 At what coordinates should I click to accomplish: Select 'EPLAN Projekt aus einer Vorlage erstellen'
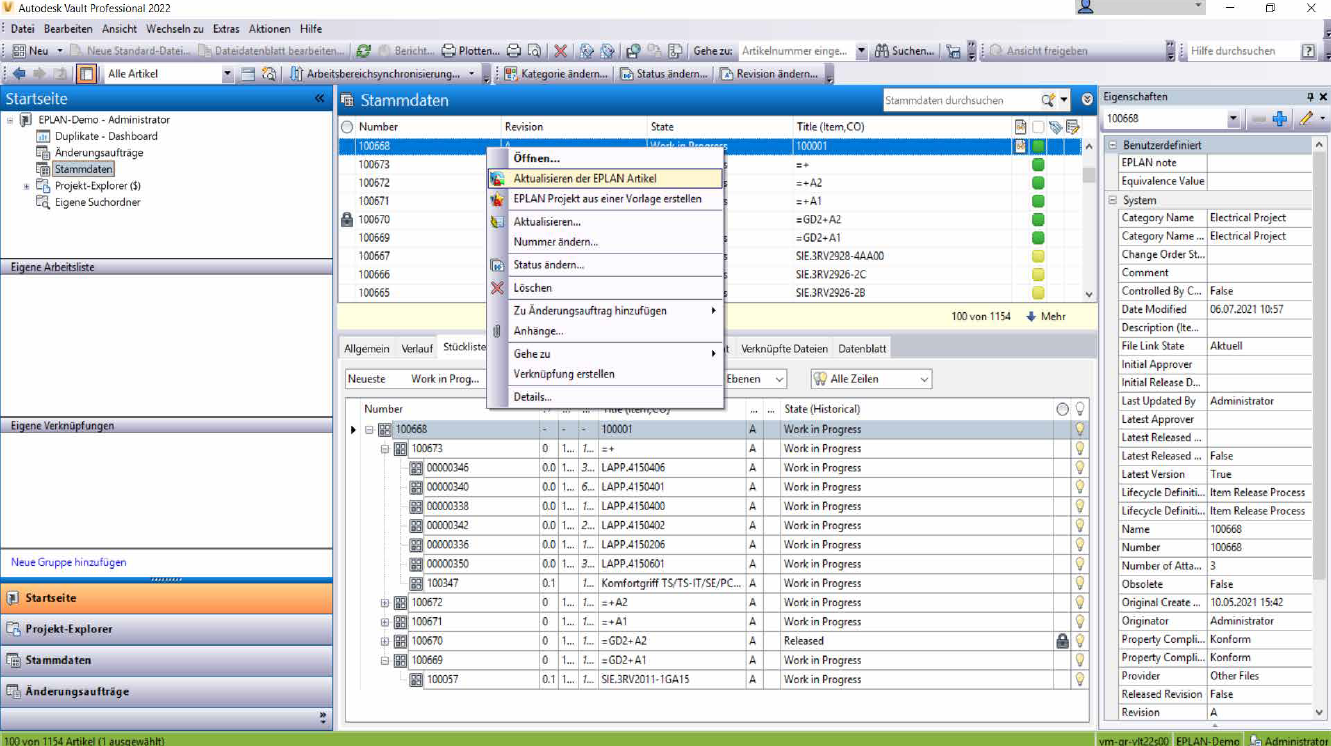(x=604, y=199)
